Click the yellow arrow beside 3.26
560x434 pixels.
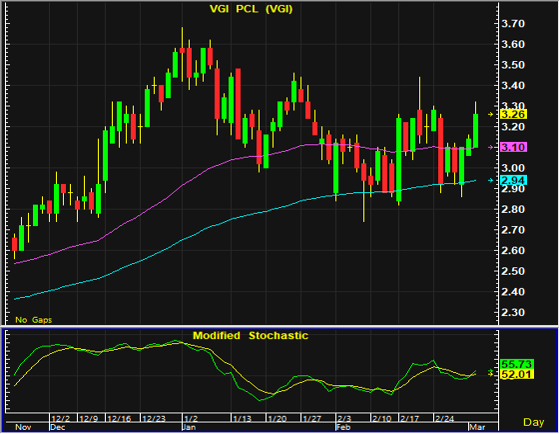point(491,114)
